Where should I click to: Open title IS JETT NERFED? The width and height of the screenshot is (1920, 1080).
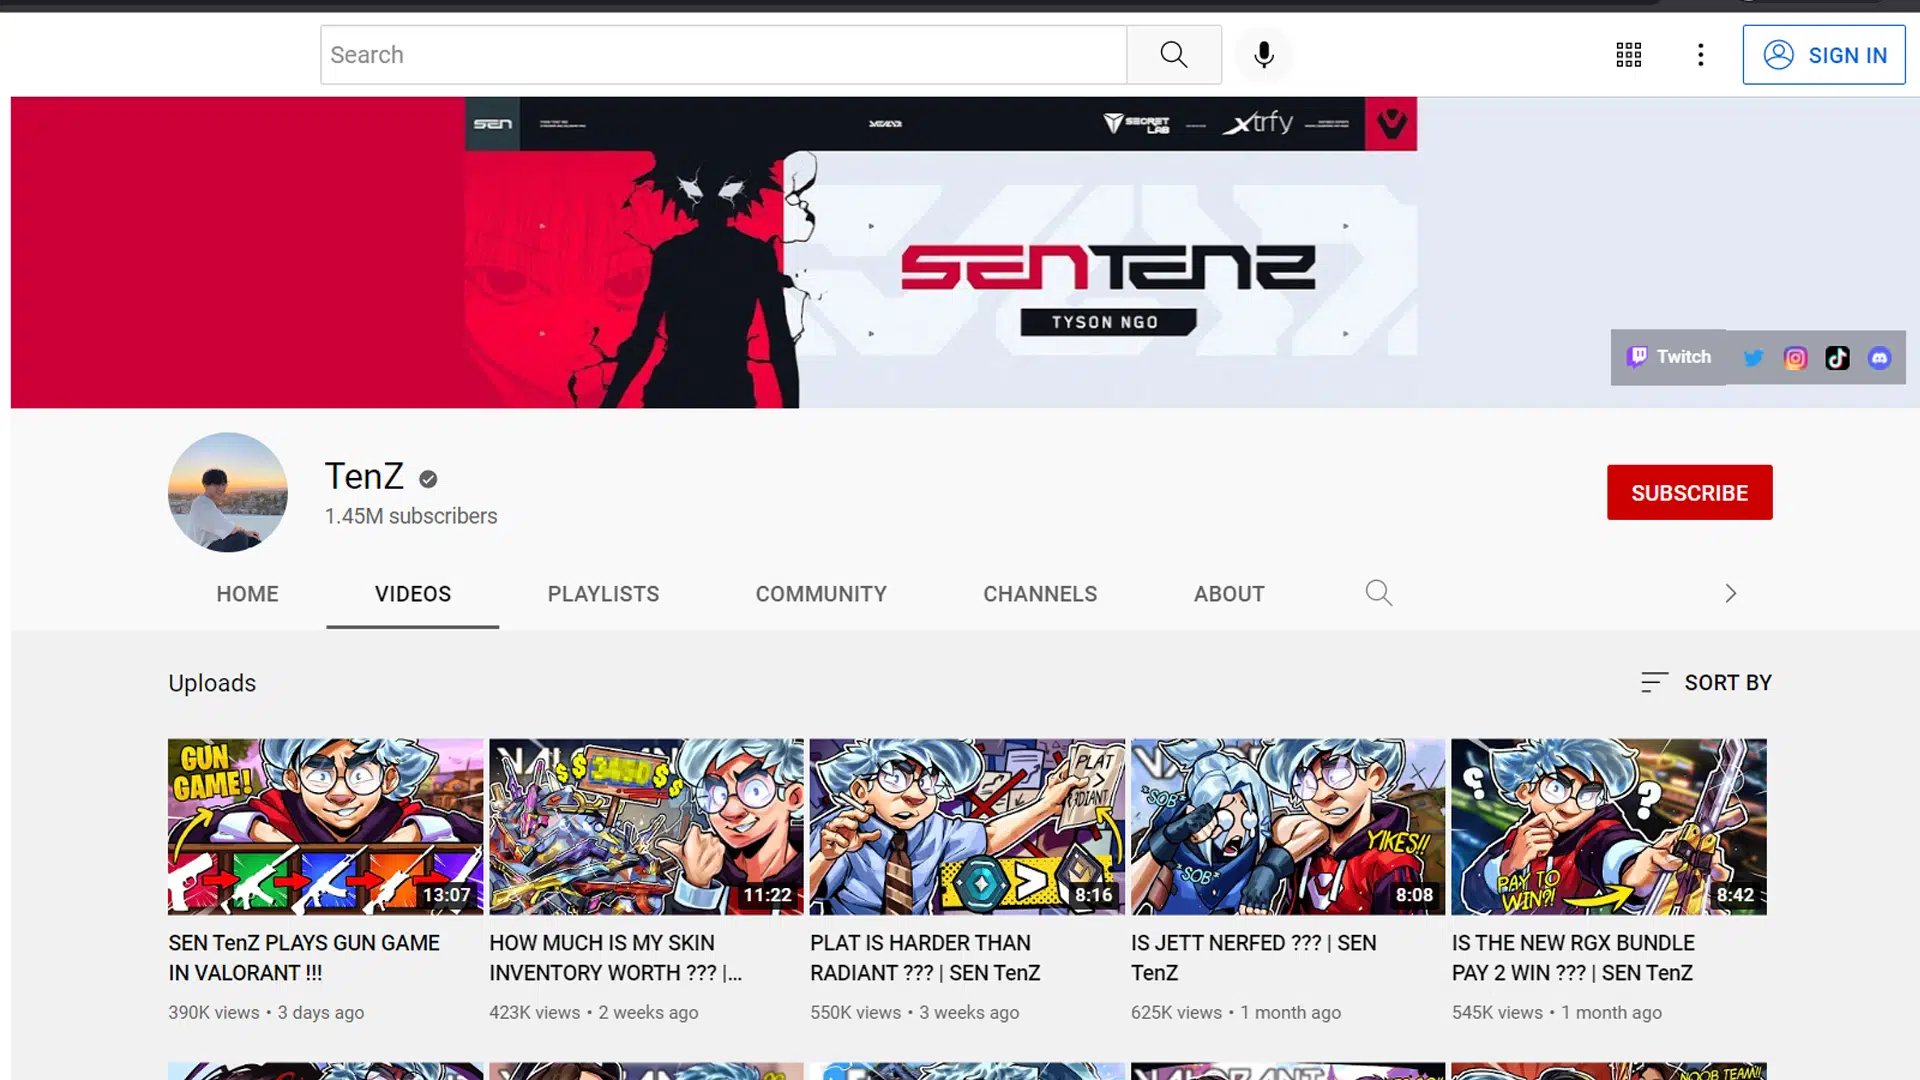coord(1254,958)
